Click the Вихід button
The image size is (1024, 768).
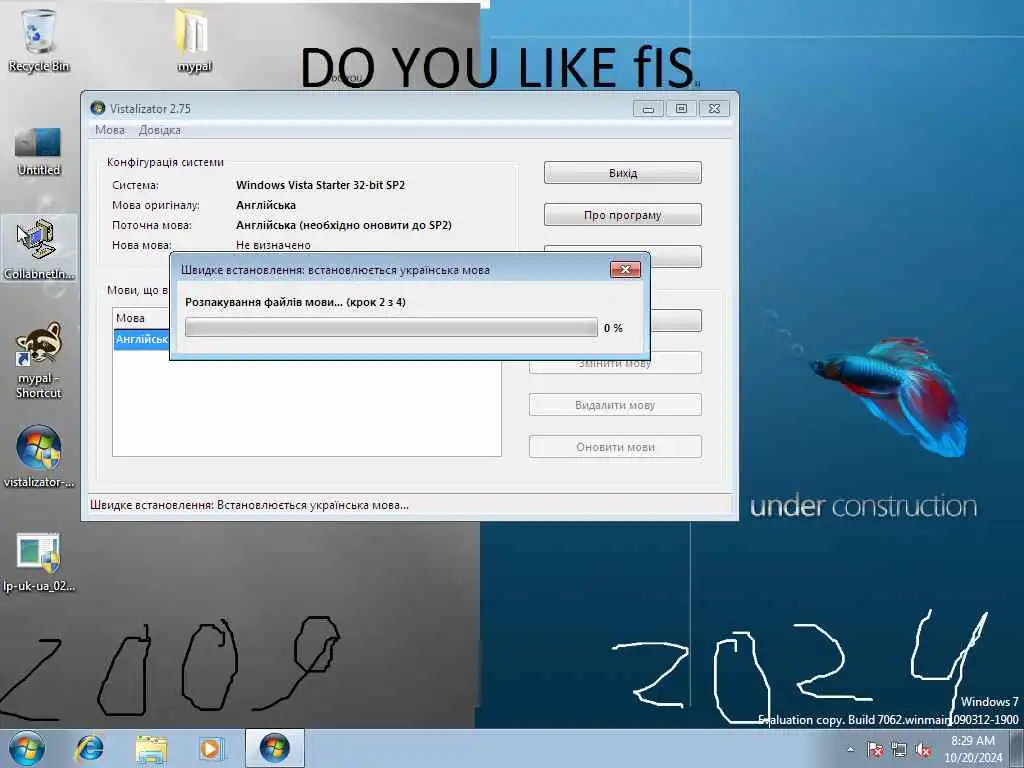pyautogui.click(x=622, y=173)
